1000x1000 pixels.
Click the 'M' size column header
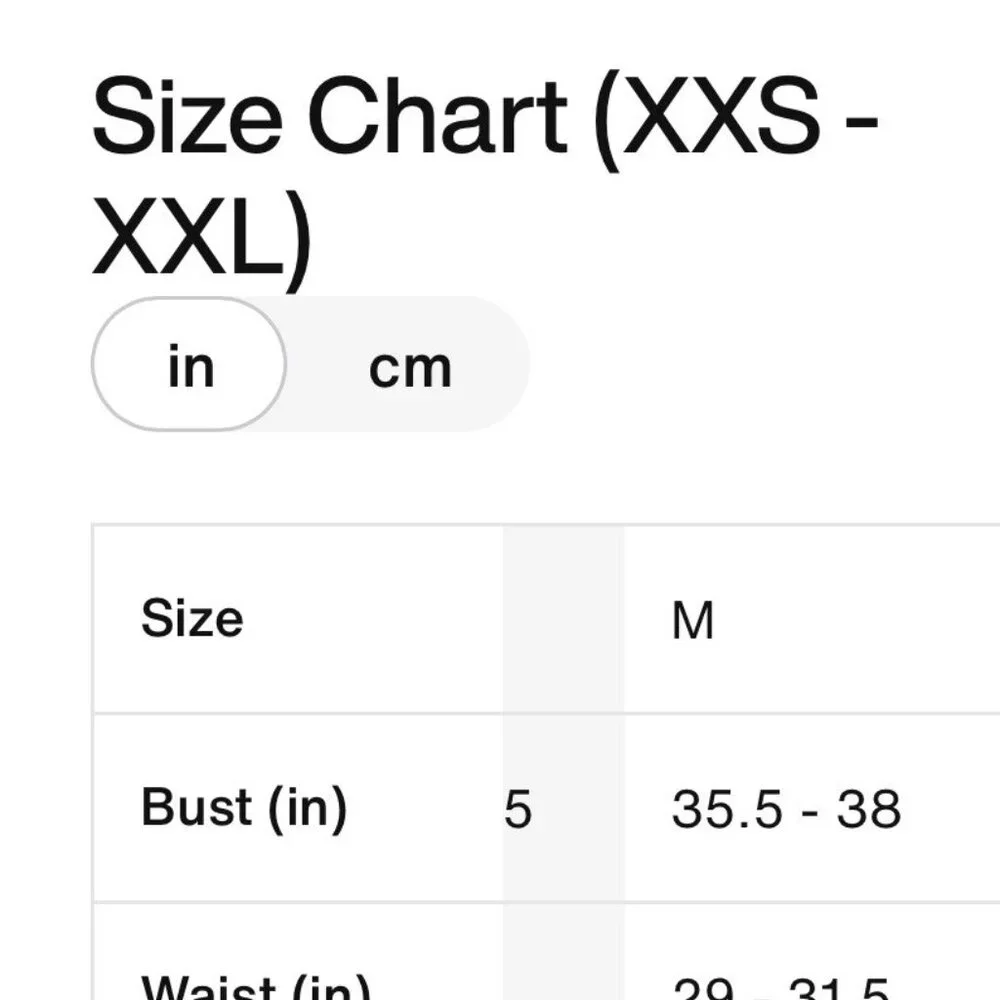click(x=693, y=620)
